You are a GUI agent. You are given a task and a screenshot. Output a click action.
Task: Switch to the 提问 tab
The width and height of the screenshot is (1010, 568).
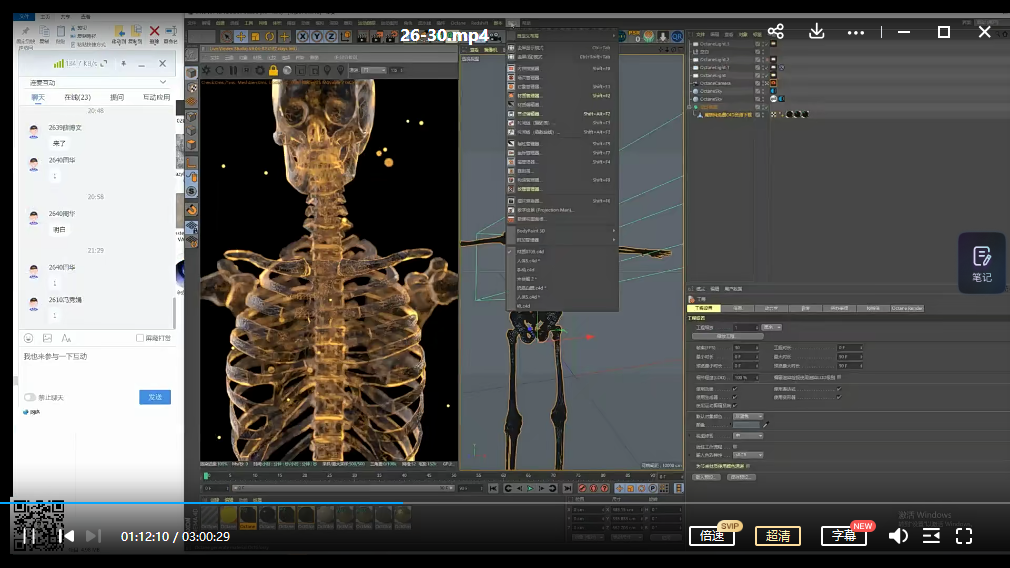[x=117, y=97]
